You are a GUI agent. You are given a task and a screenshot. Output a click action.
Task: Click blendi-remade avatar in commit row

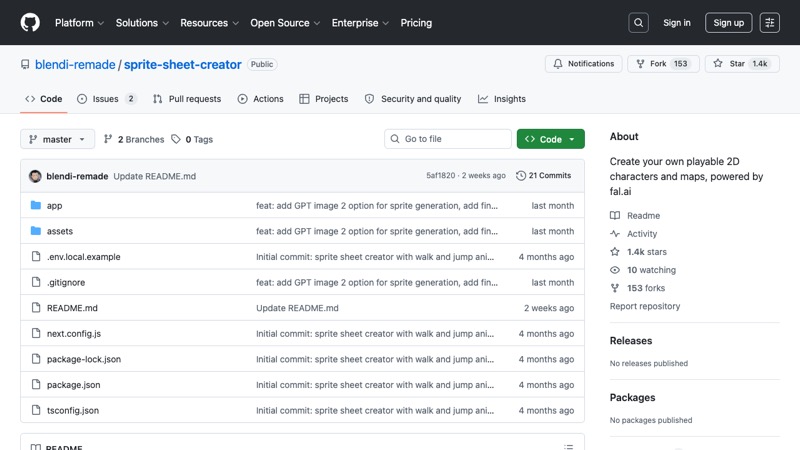35,176
